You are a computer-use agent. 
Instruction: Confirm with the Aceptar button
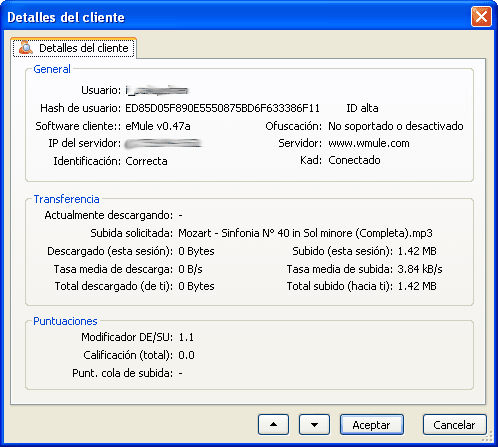(x=372, y=425)
